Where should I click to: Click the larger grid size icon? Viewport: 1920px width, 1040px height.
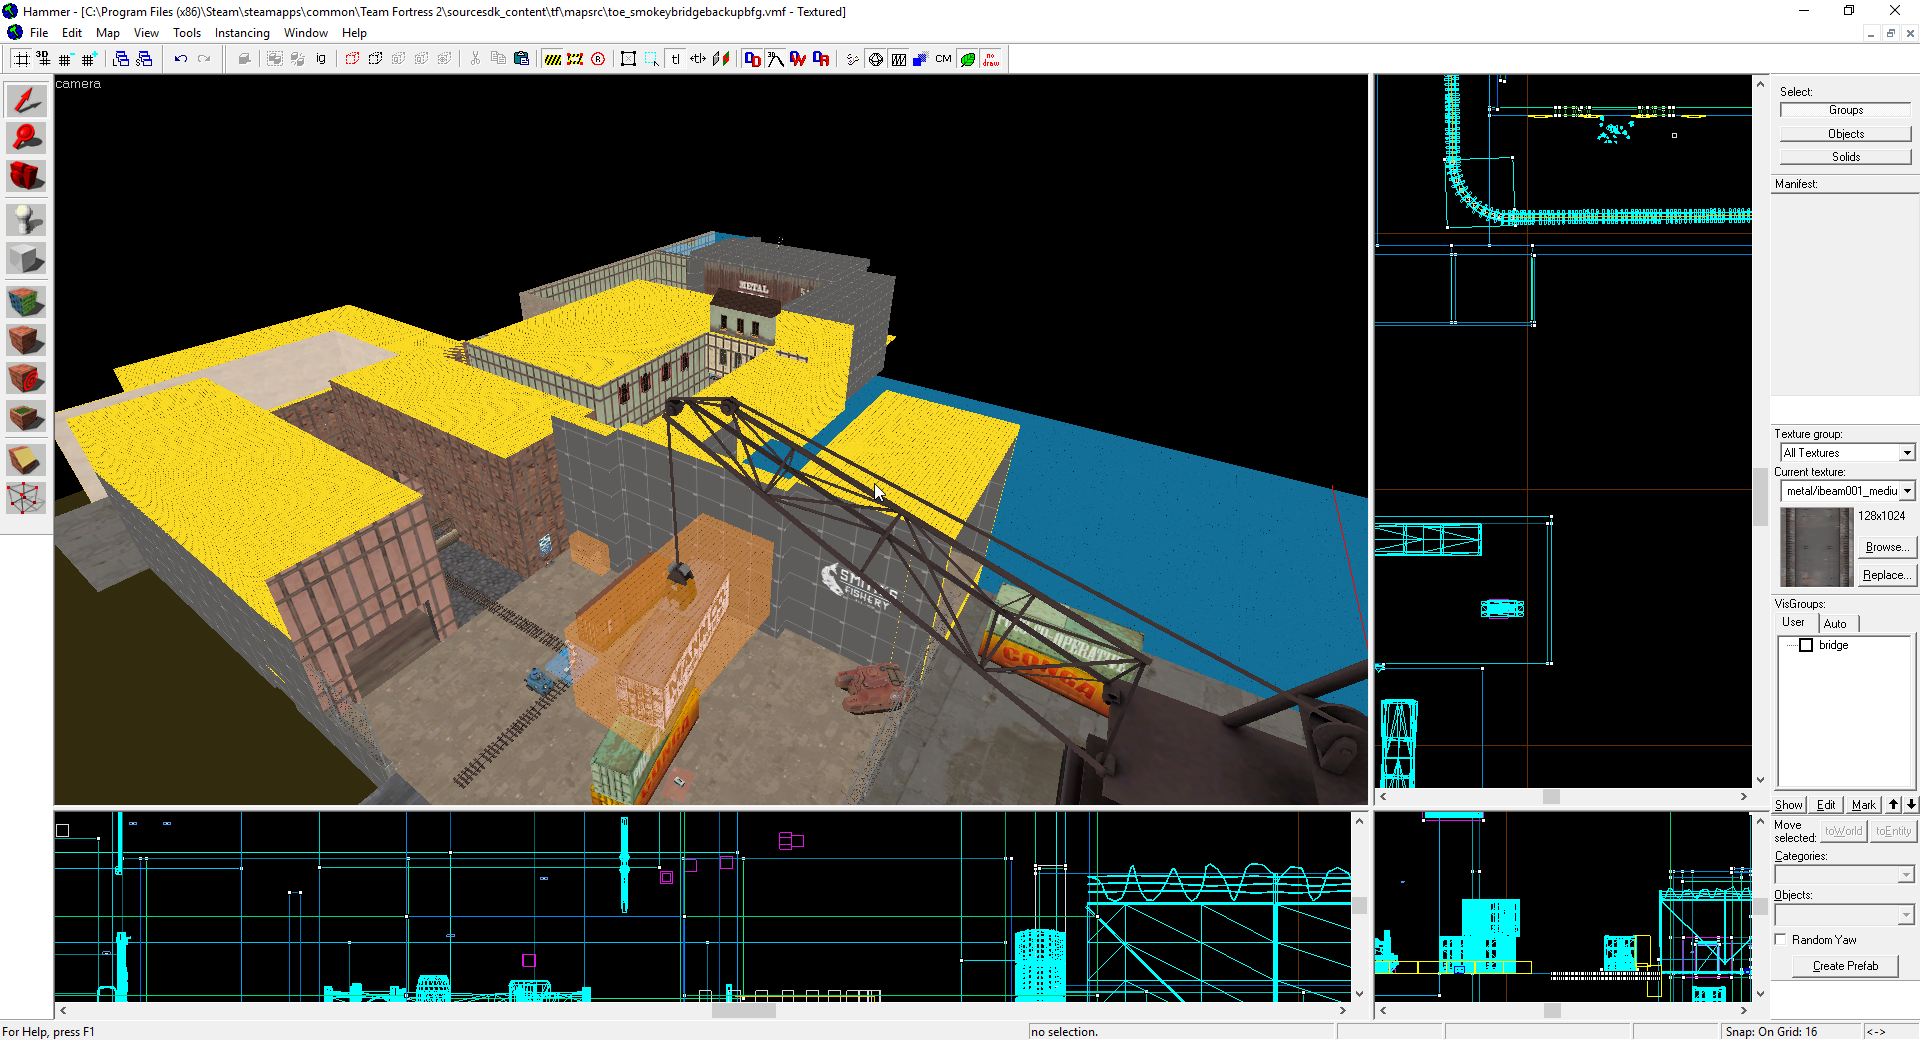89,59
